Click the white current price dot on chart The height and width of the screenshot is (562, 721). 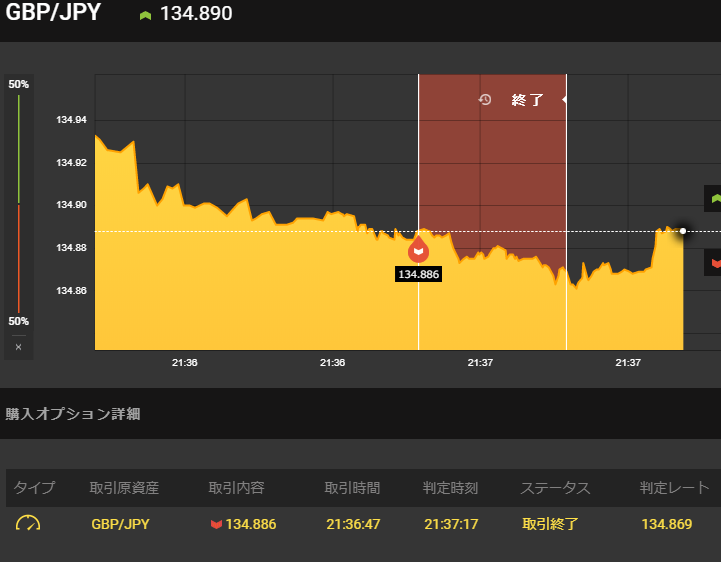click(683, 231)
